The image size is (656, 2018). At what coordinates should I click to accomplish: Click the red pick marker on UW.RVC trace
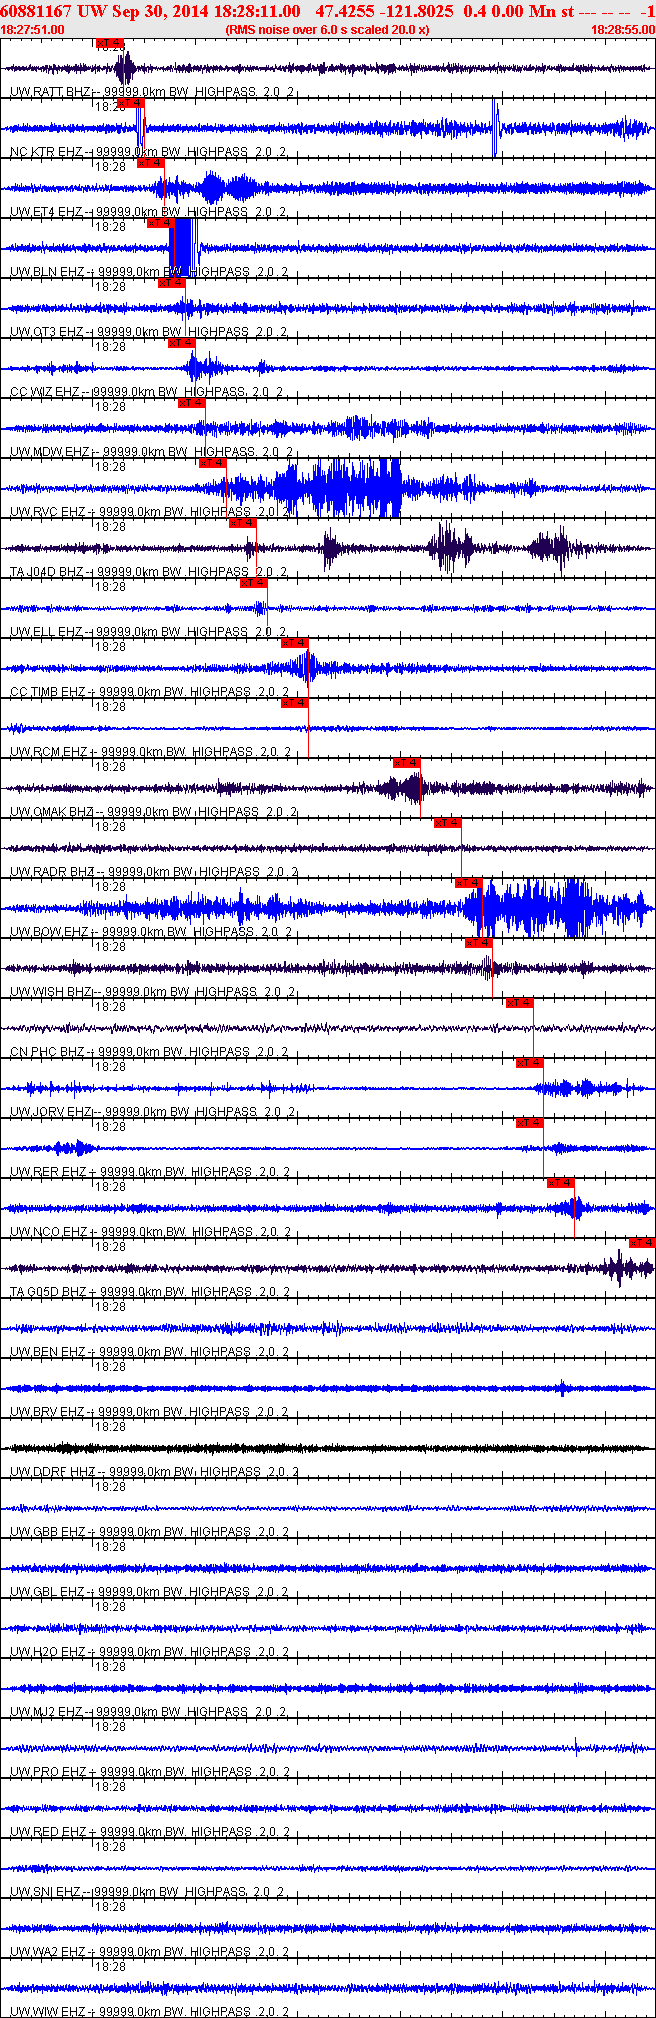(x=212, y=463)
